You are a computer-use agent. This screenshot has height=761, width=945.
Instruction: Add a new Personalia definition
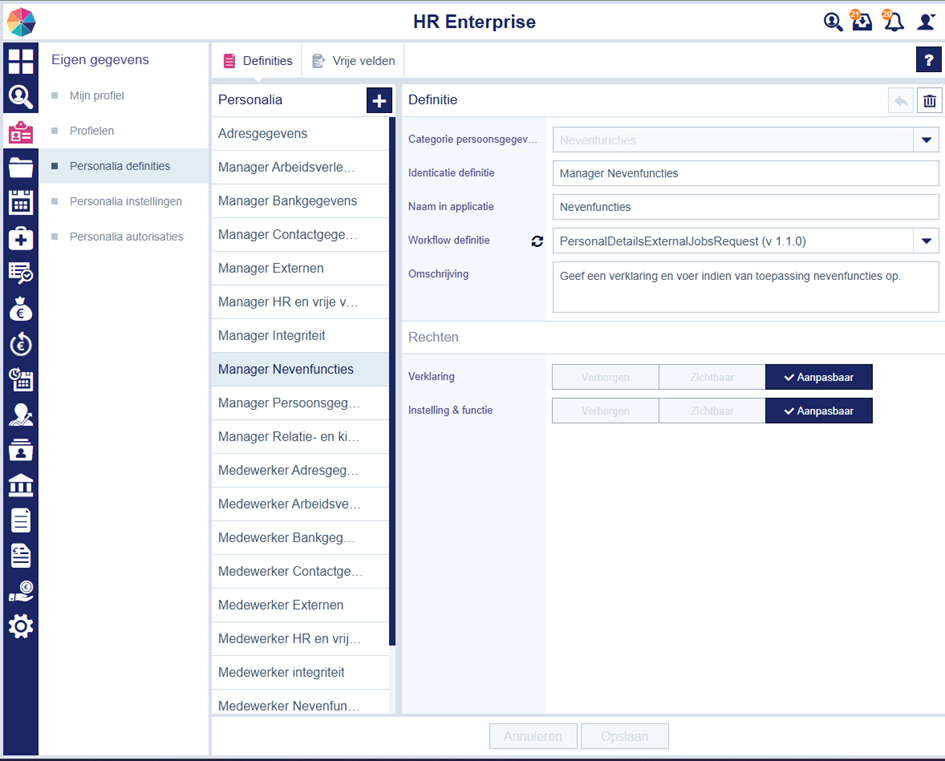click(x=378, y=101)
